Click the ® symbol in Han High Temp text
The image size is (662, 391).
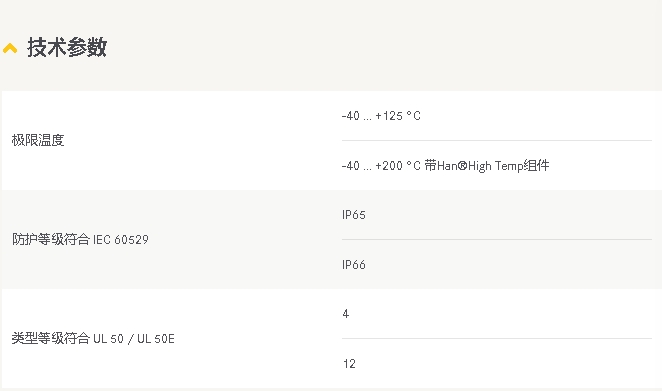click(x=462, y=166)
